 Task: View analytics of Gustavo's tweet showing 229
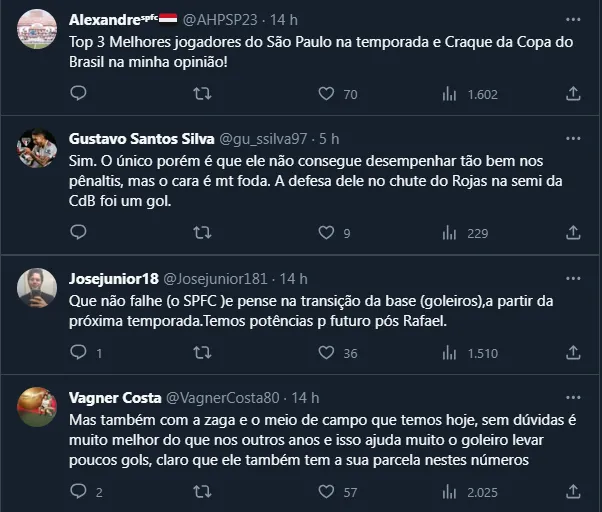tap(449, 232)
